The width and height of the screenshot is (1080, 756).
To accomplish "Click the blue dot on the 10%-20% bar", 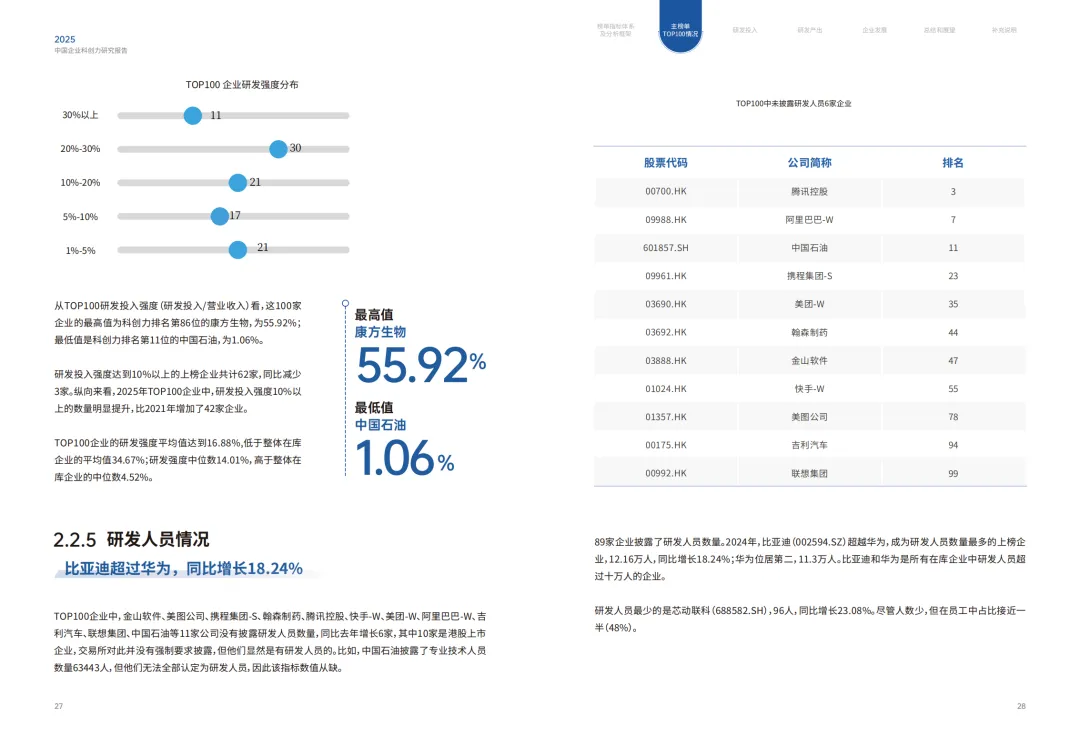I will point(238,182).
